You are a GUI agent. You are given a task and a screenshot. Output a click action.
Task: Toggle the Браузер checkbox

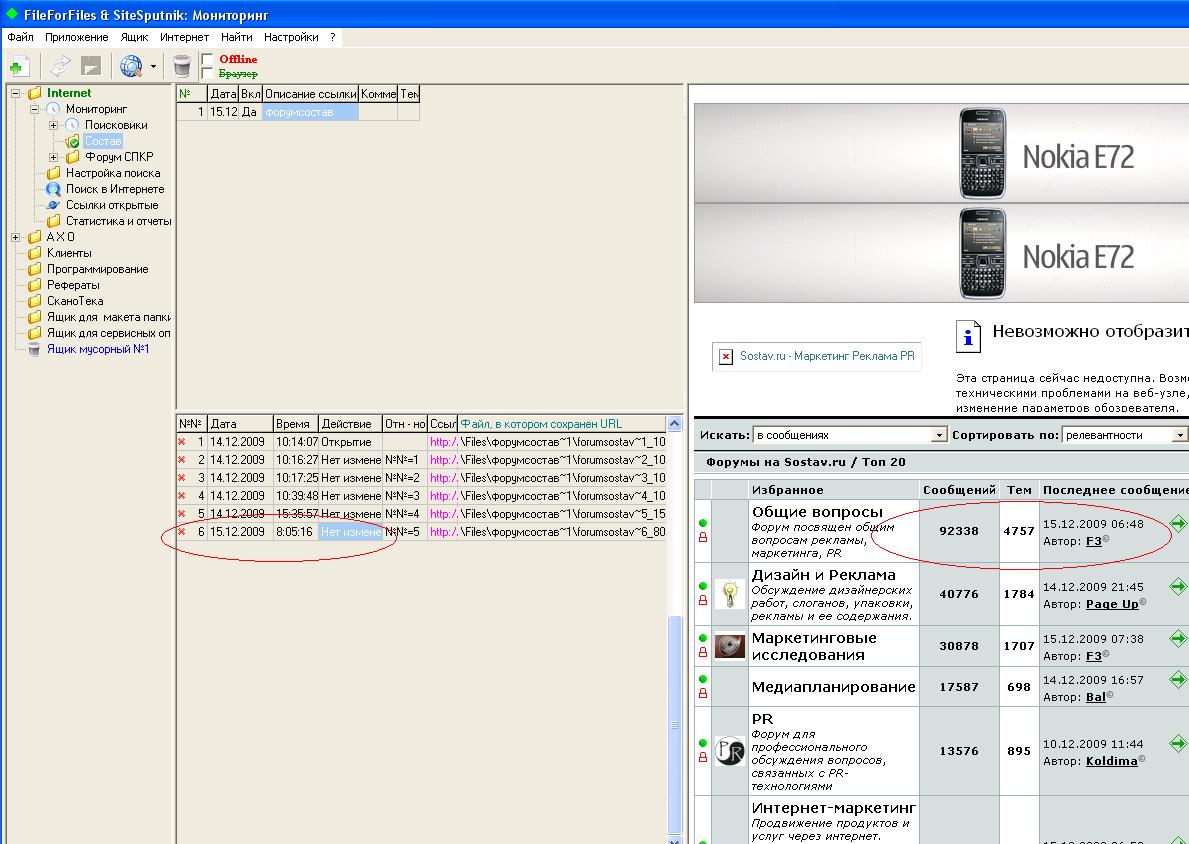(x=207, y=74)
